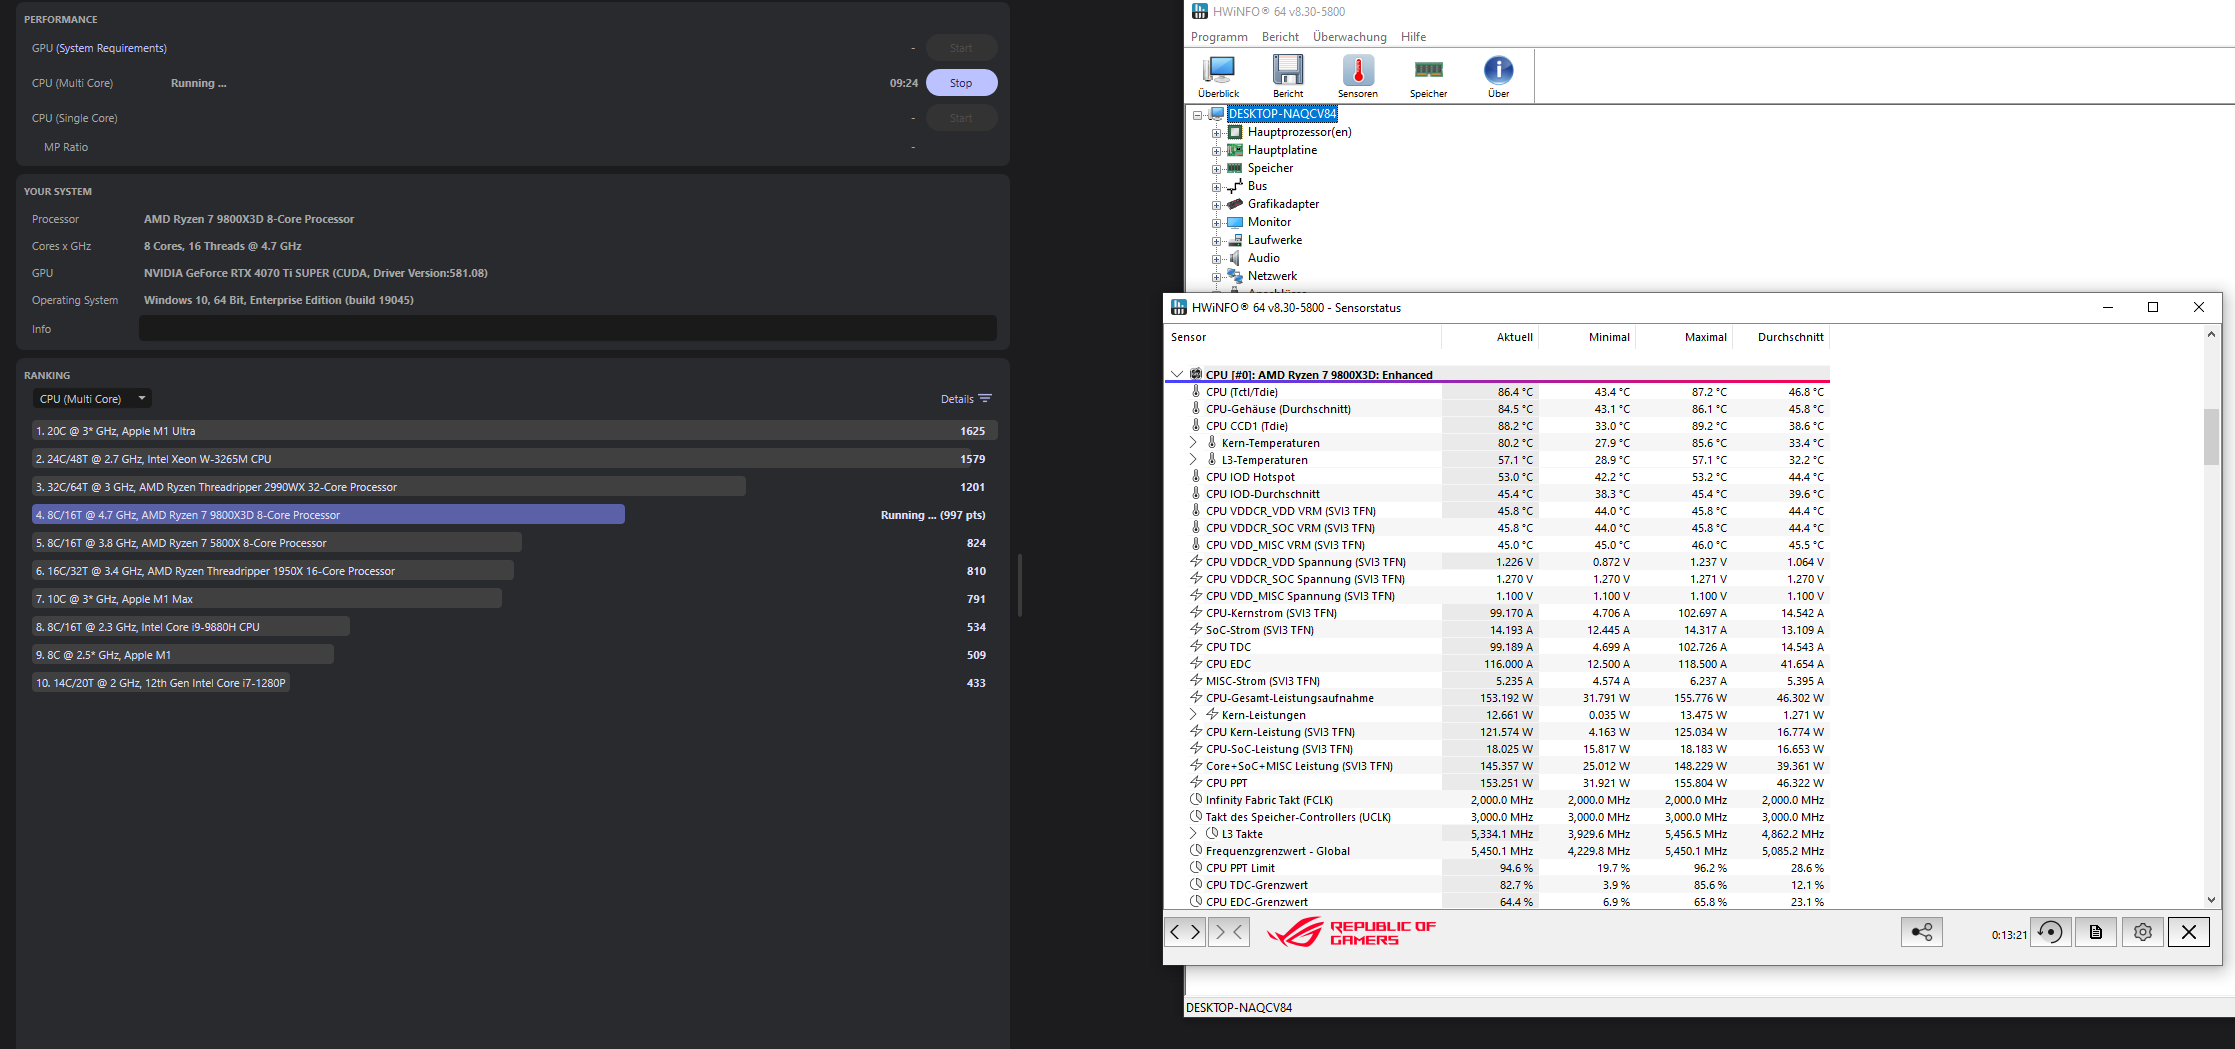
Task: Click the Laufwerke drive icon in the tree
Action: 1235,240
